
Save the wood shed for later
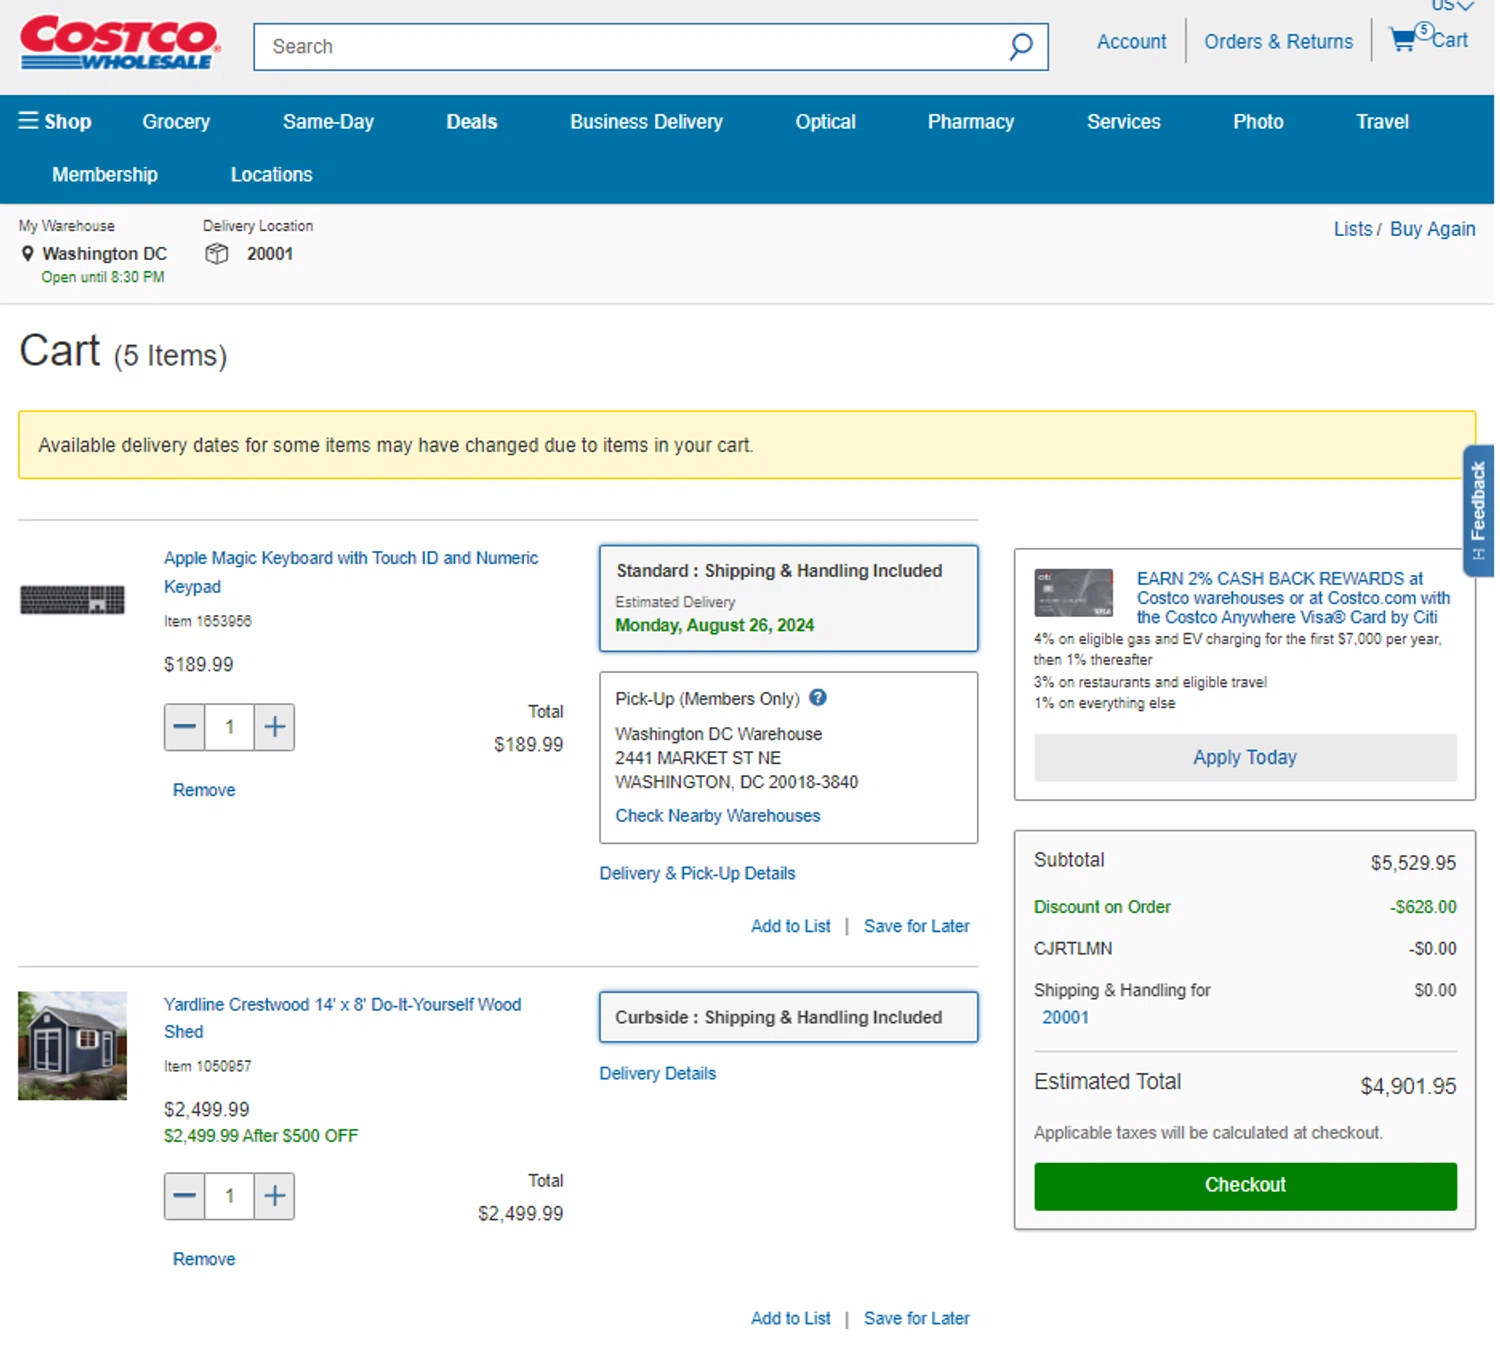pyautogui.click(x=916, y=1319)
